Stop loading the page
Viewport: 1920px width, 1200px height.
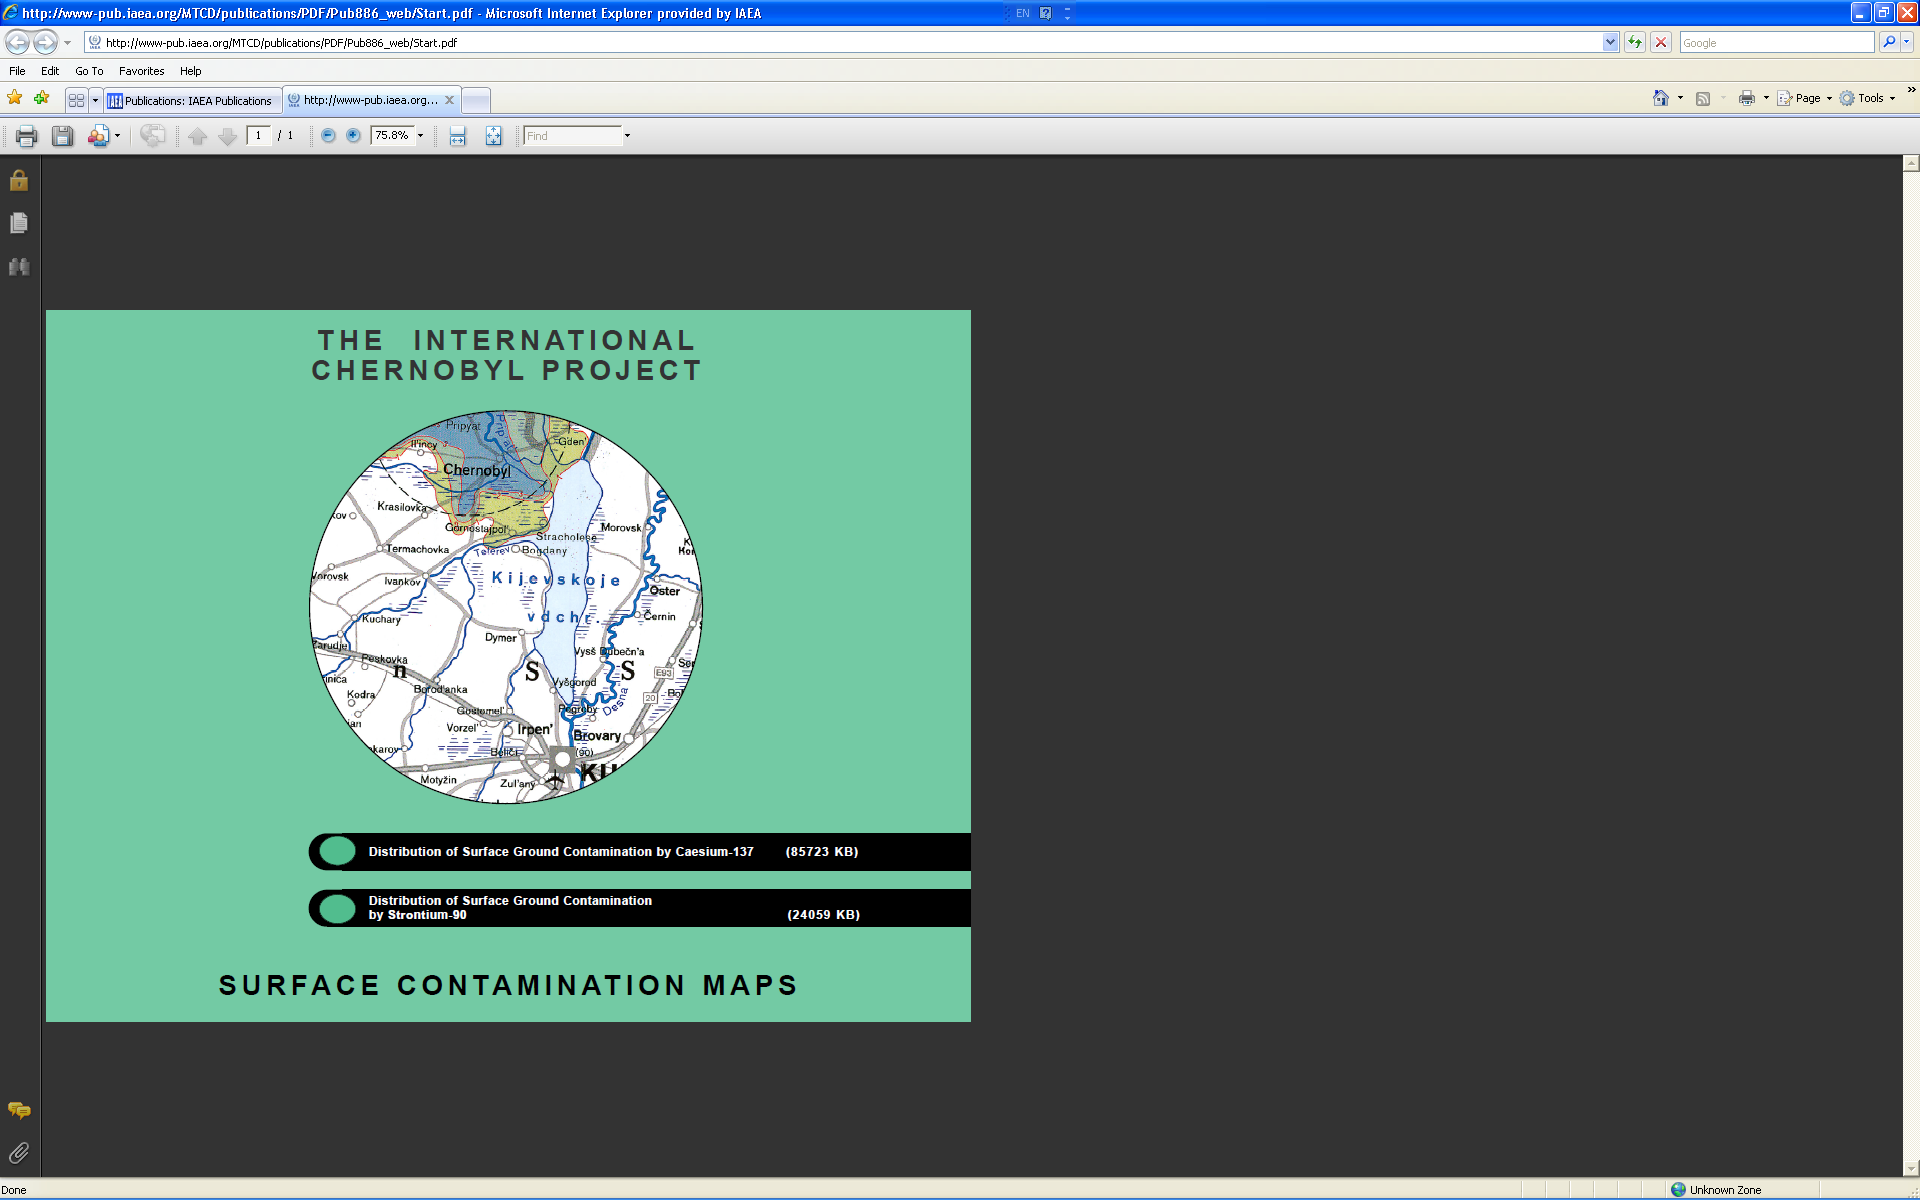tap(1661, 42)
